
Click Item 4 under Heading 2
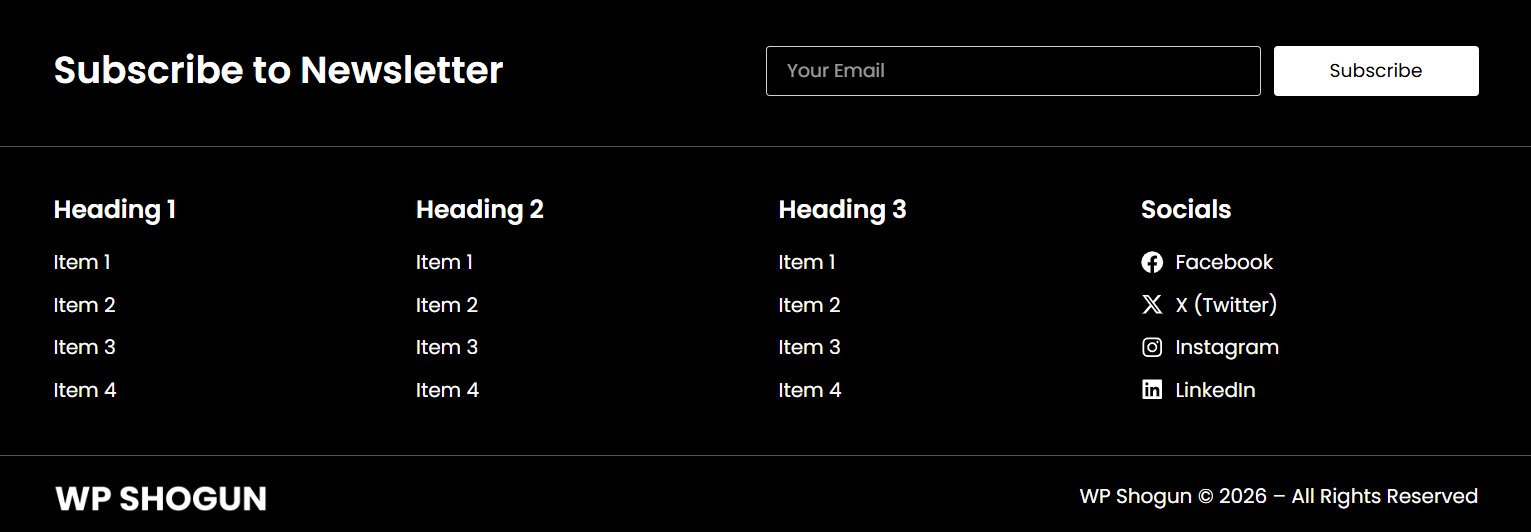(447, 390)
